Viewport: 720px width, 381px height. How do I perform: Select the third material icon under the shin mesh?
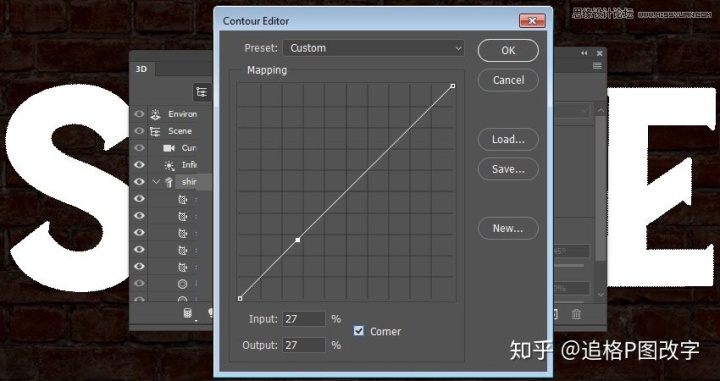coord(183,233)
